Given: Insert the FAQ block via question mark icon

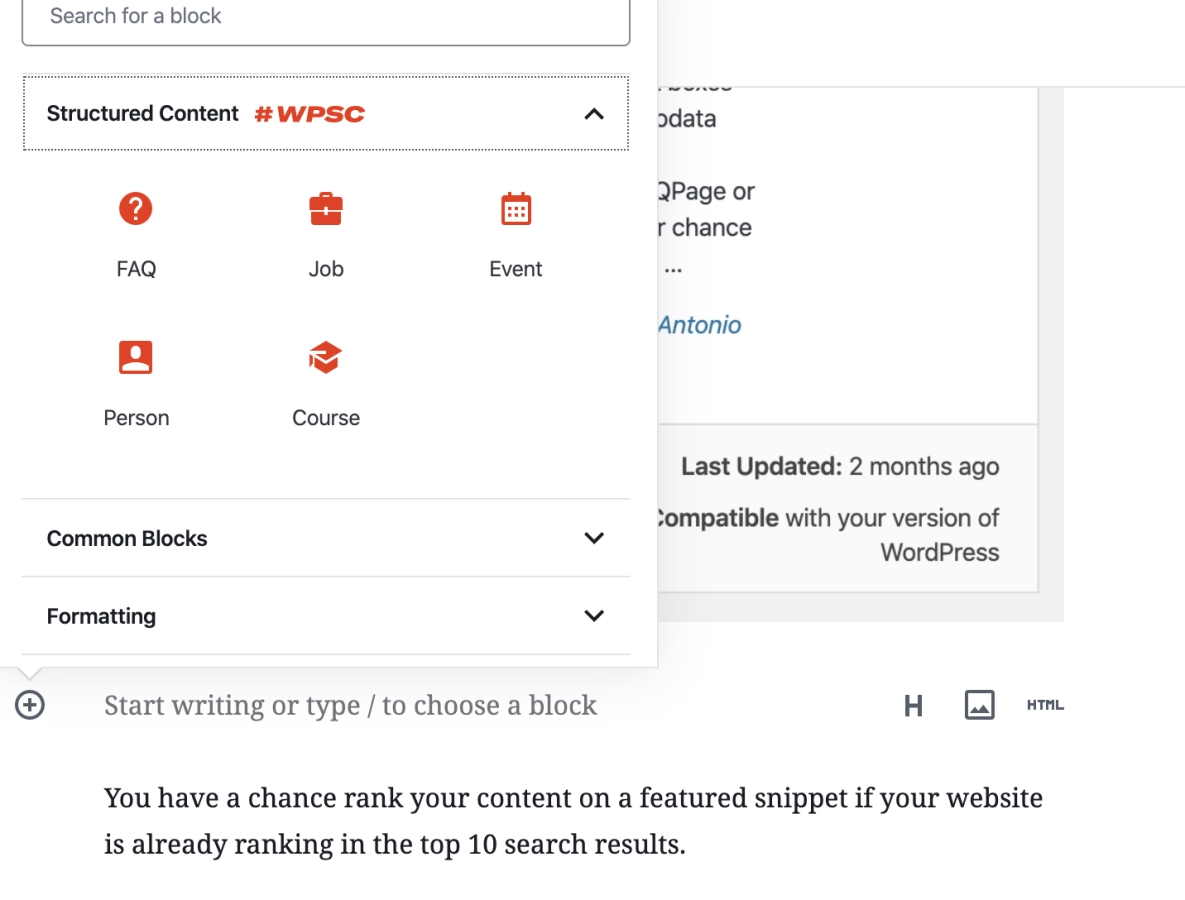Looking at the screenshot, I should pyautogui.click(x=136, y=209).
